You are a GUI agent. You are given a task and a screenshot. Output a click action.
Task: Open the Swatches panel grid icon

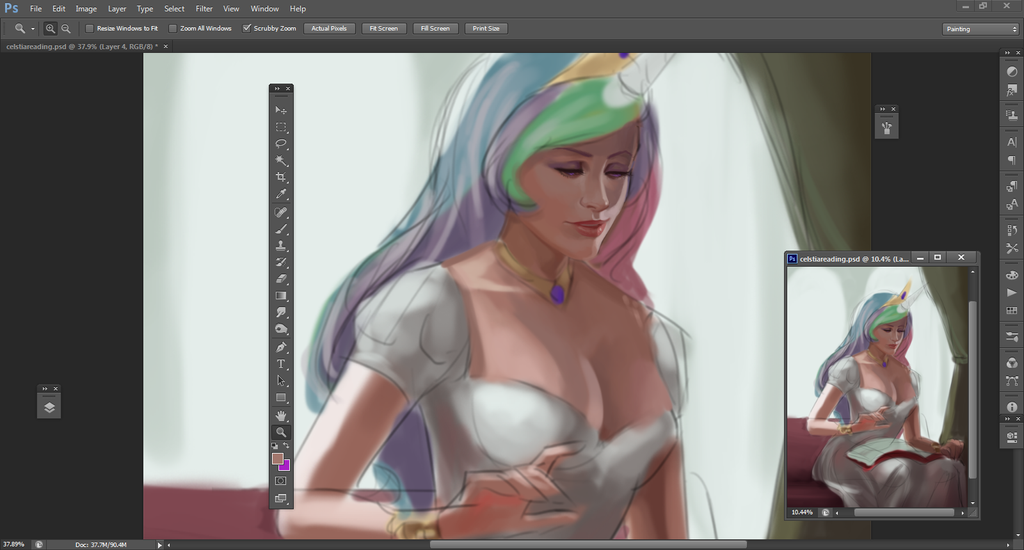(1012, 311)
